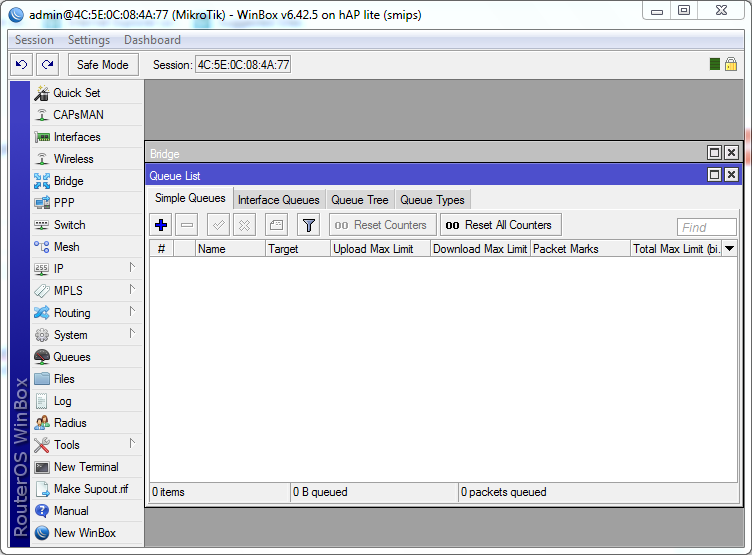Click the filter funnel icon
The height and width of the screenshot is (555, 752).
click(x=309, y=224)
